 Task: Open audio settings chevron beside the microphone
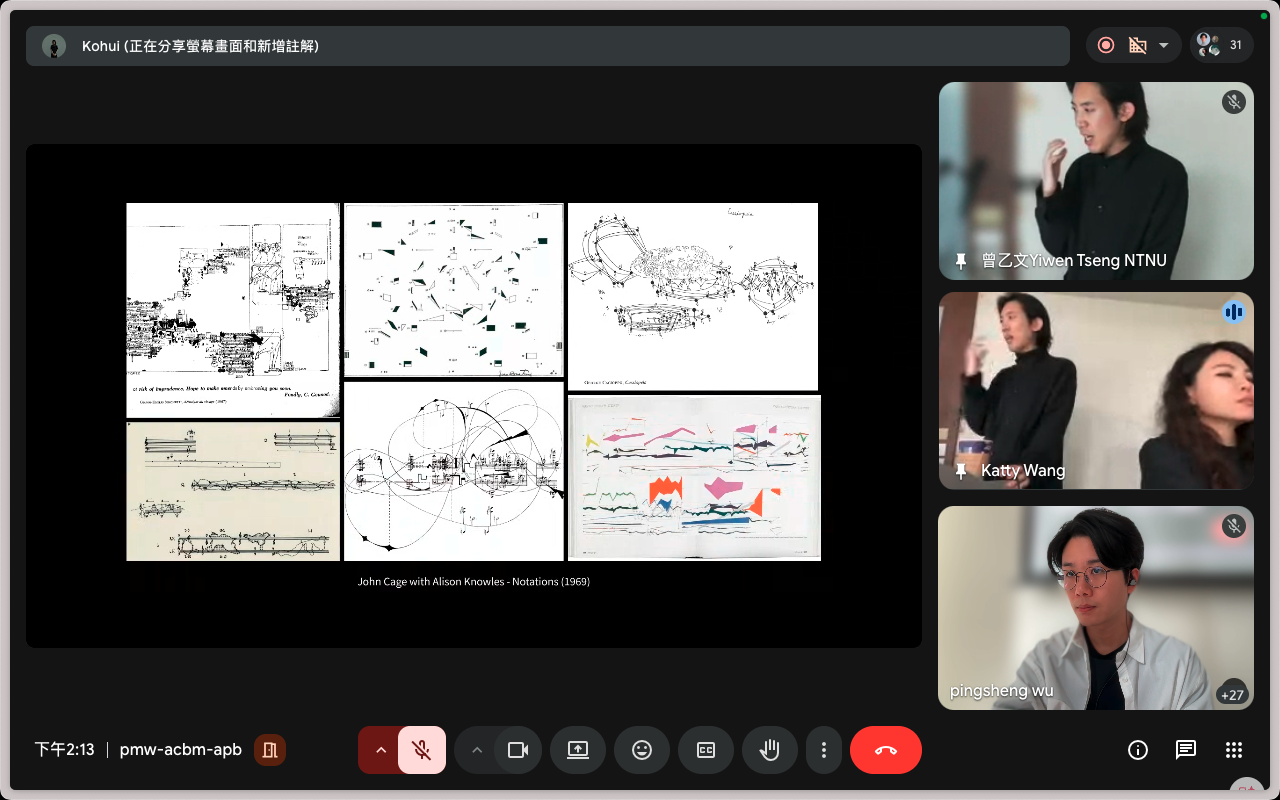pyautogui.click(x=380, y=750)
